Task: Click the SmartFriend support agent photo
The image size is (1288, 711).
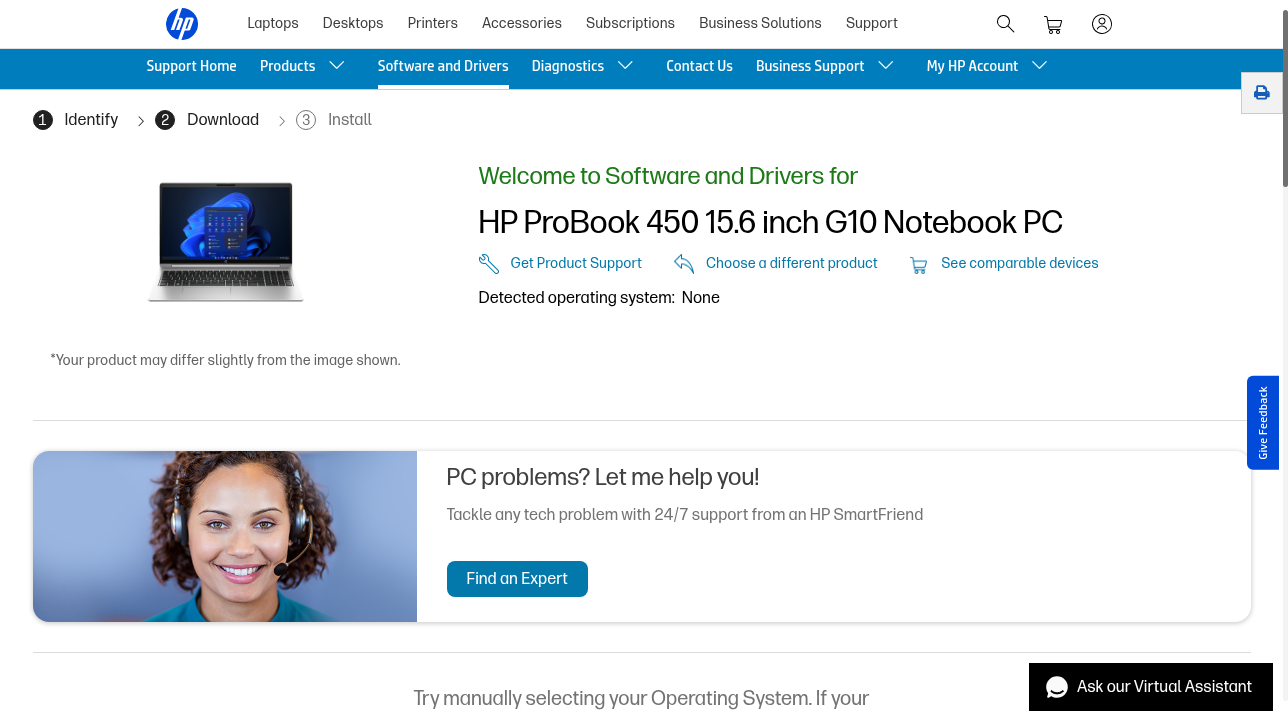Action: click(x=225, y=536)
